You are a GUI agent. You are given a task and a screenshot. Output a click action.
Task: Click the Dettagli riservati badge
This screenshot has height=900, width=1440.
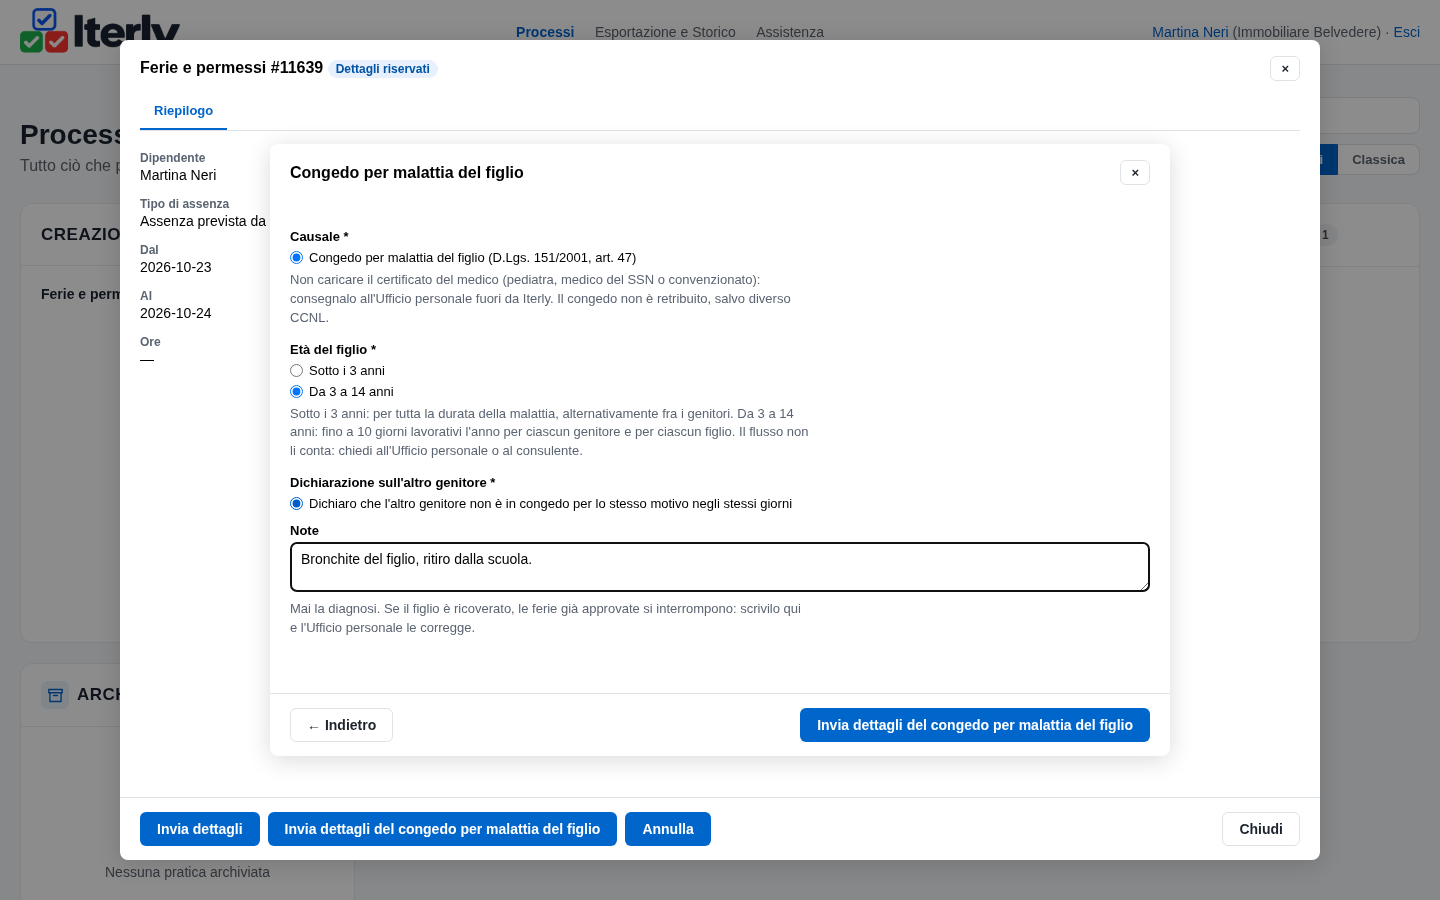tap(383, 69)
